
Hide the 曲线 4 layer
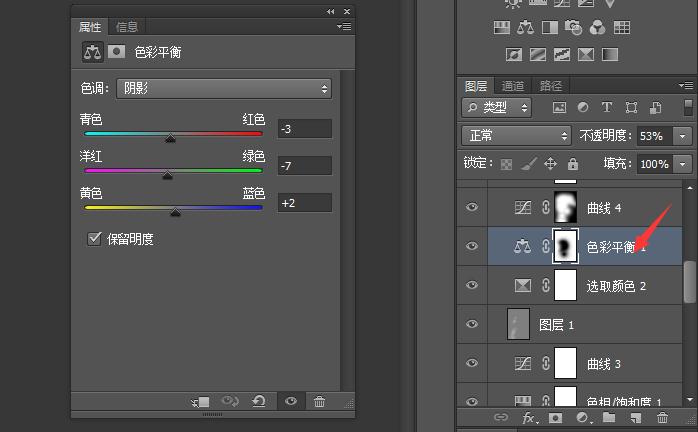[x=472, y=208]
